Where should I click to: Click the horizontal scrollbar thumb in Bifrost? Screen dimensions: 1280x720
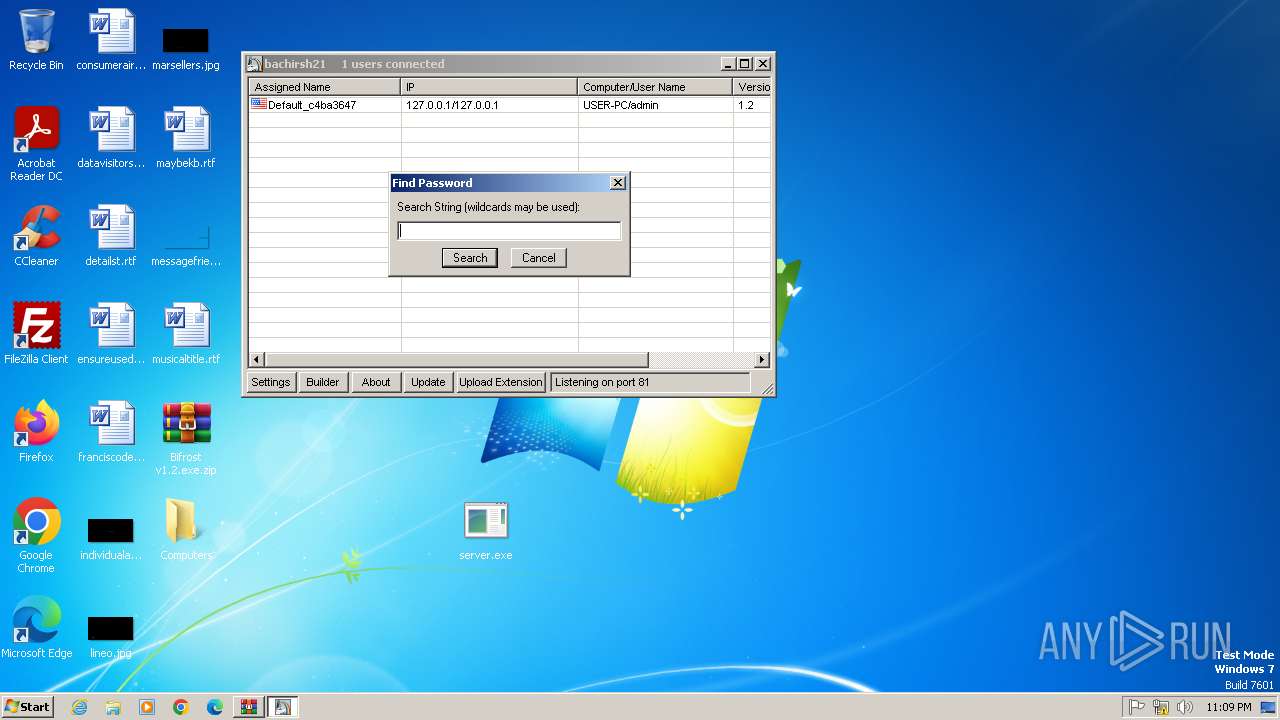456,360
